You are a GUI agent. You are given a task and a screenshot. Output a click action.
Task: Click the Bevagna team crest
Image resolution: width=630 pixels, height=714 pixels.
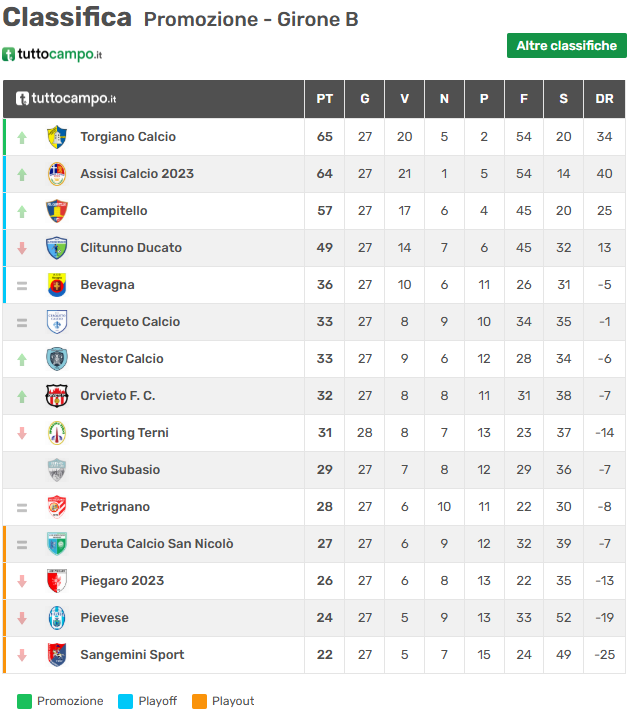click(57, 285)
